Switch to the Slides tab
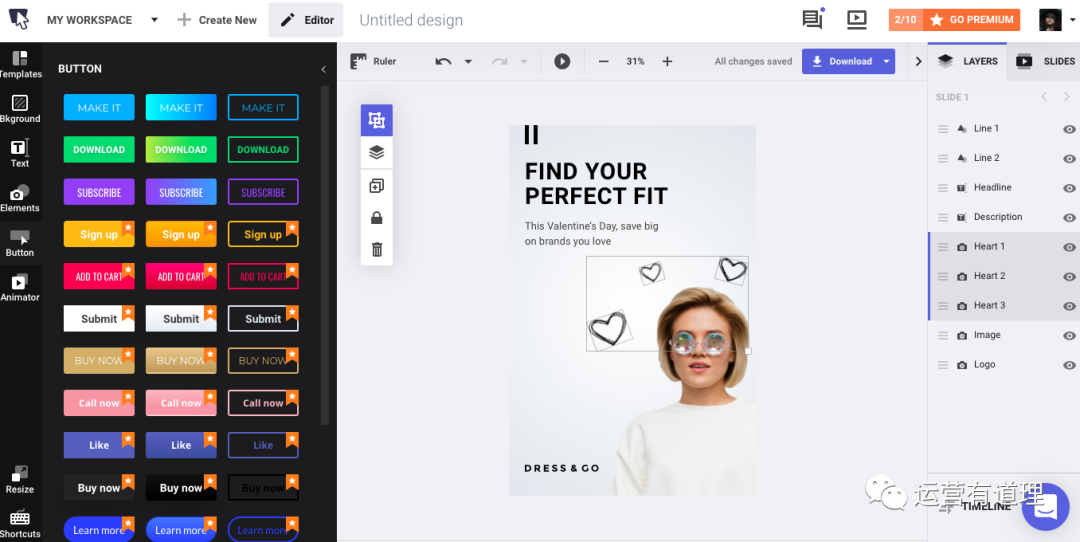 click(x=1046, y=61)
